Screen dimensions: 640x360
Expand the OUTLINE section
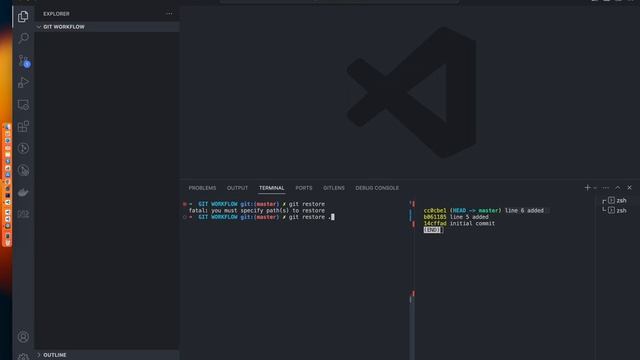tap(107, 355)
